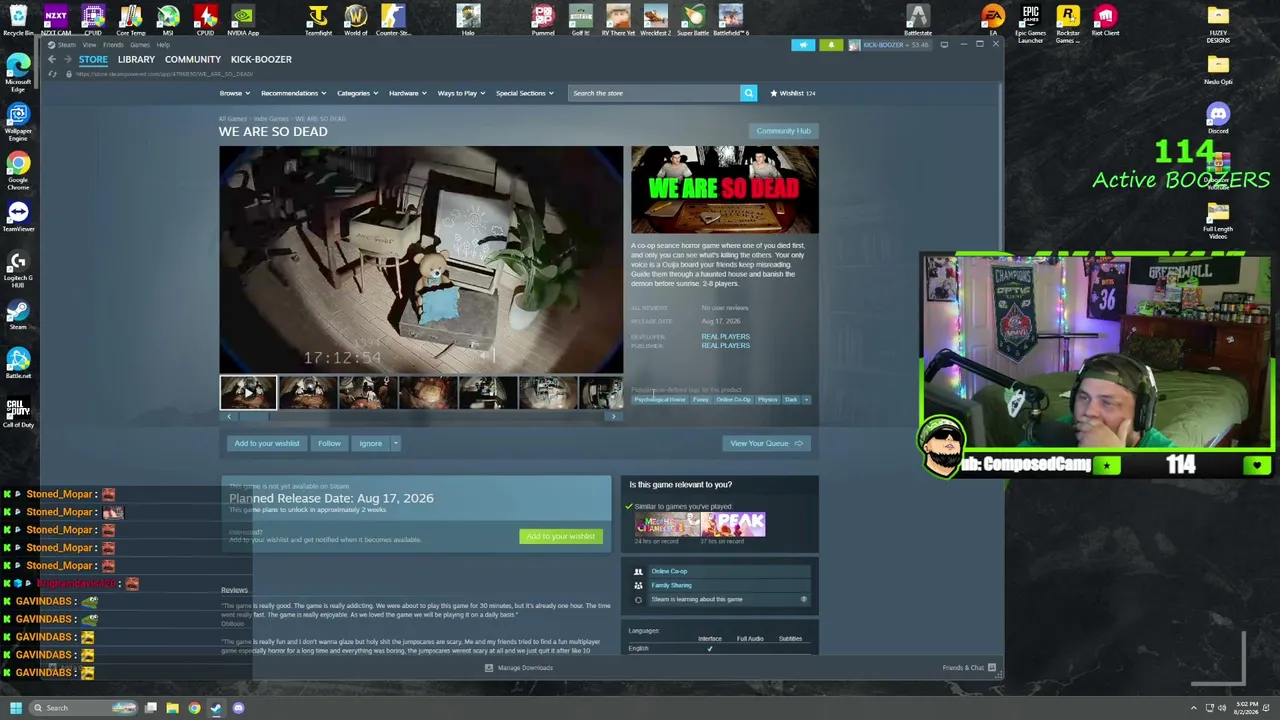Open the Steam notifications bell

831,45
